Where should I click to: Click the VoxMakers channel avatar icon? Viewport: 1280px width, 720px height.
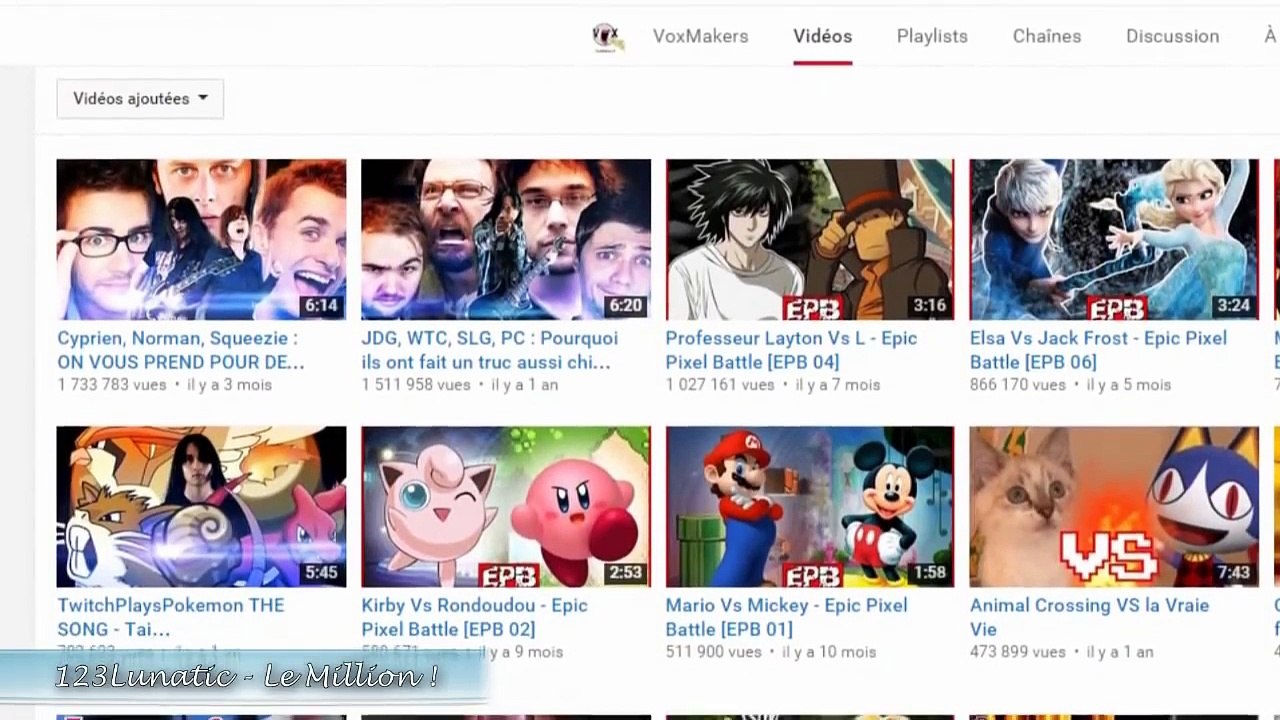[x=608, y=37]
